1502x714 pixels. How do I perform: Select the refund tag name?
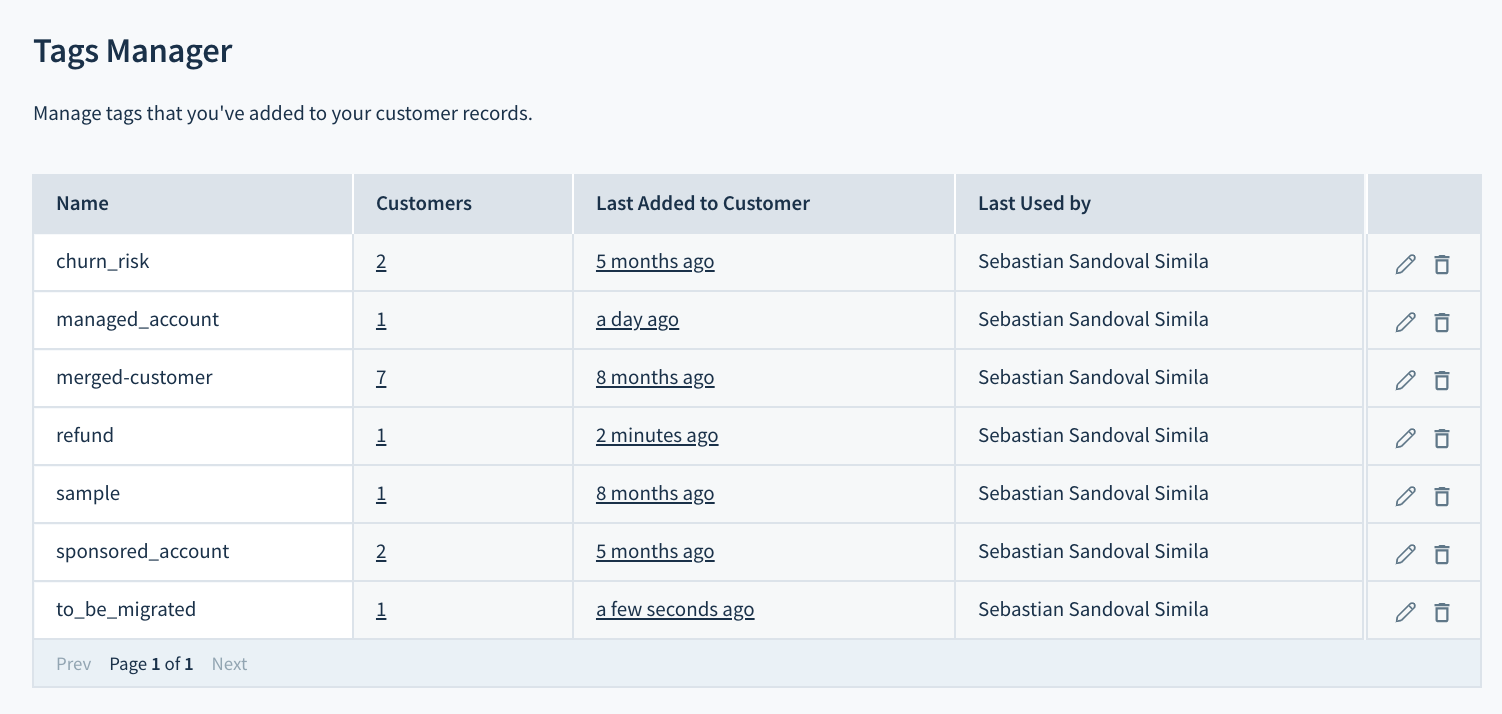(x=85, y=436)
